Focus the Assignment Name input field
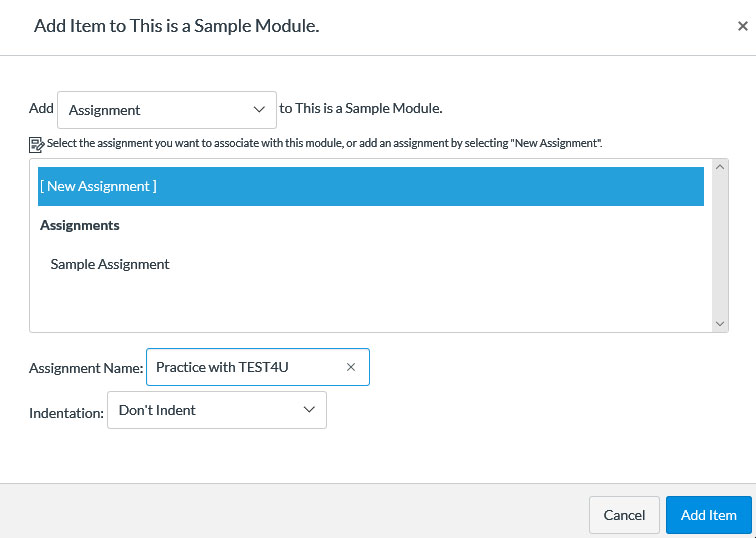 [x=245, y=367]
